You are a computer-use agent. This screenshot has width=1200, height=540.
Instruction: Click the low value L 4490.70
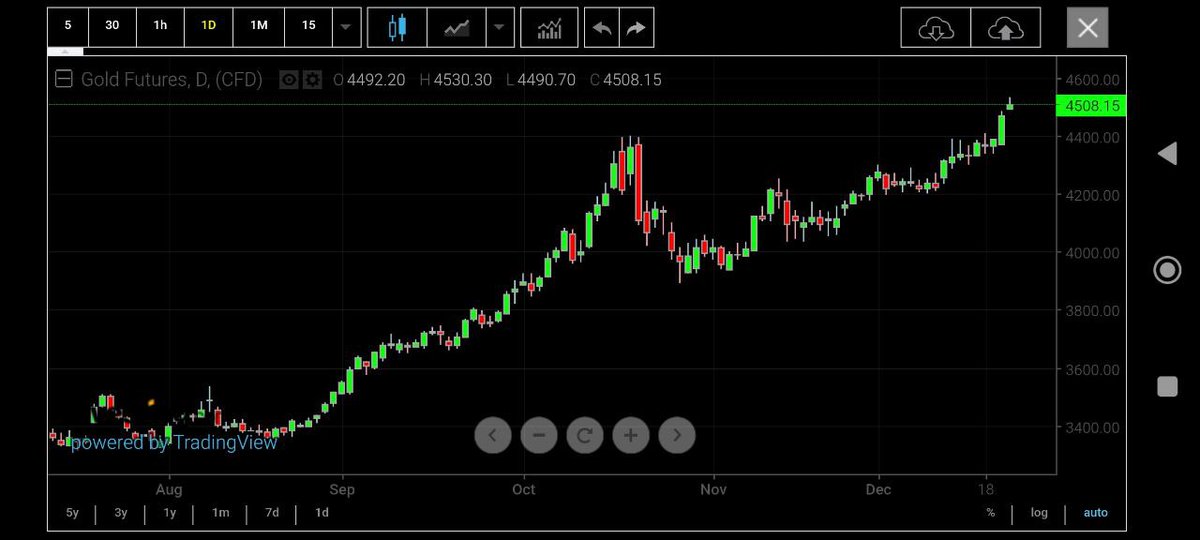(x=540, y=80)
